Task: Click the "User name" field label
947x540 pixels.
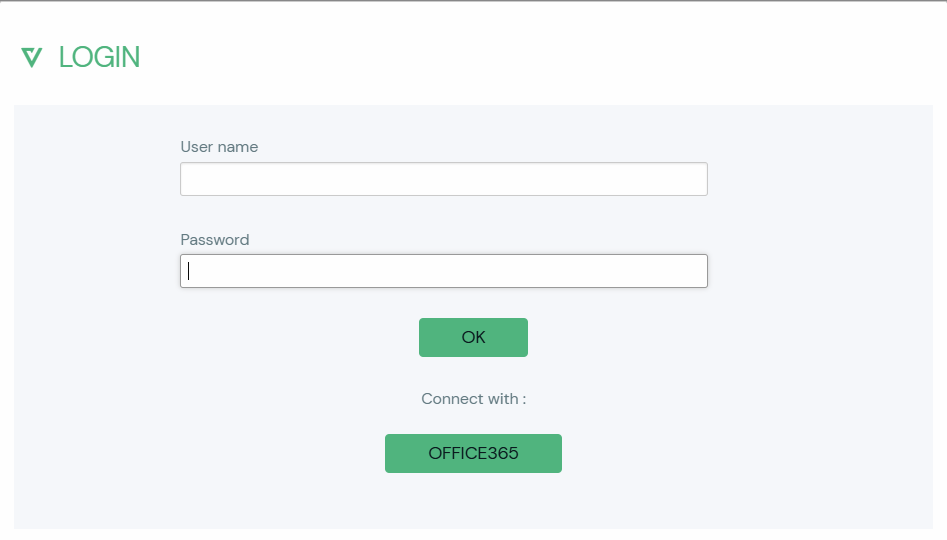Action: [x=219, y=147]
